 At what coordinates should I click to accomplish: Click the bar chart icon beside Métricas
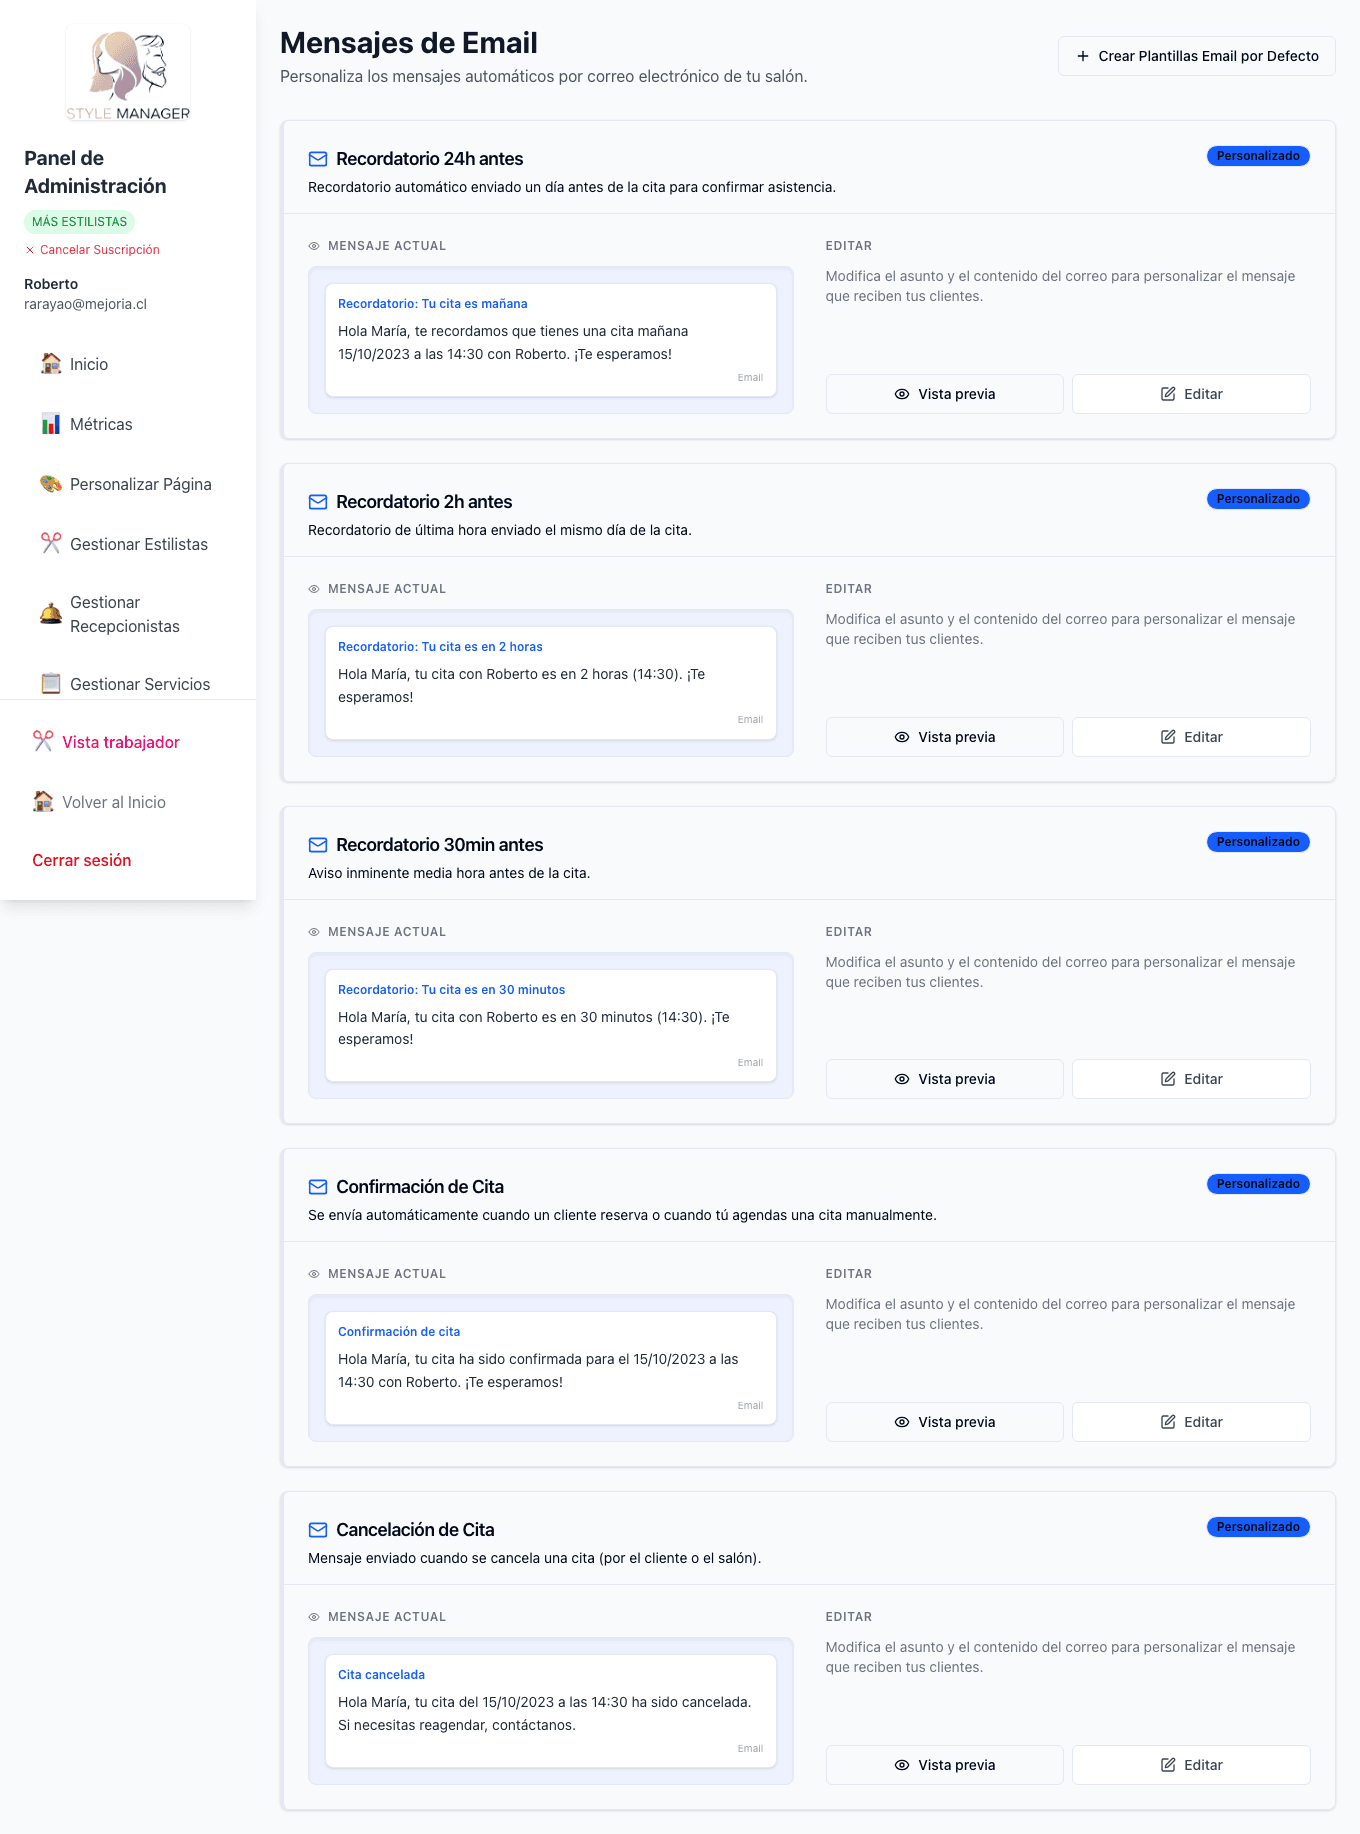pyautogui.click(x=51, y=424)
